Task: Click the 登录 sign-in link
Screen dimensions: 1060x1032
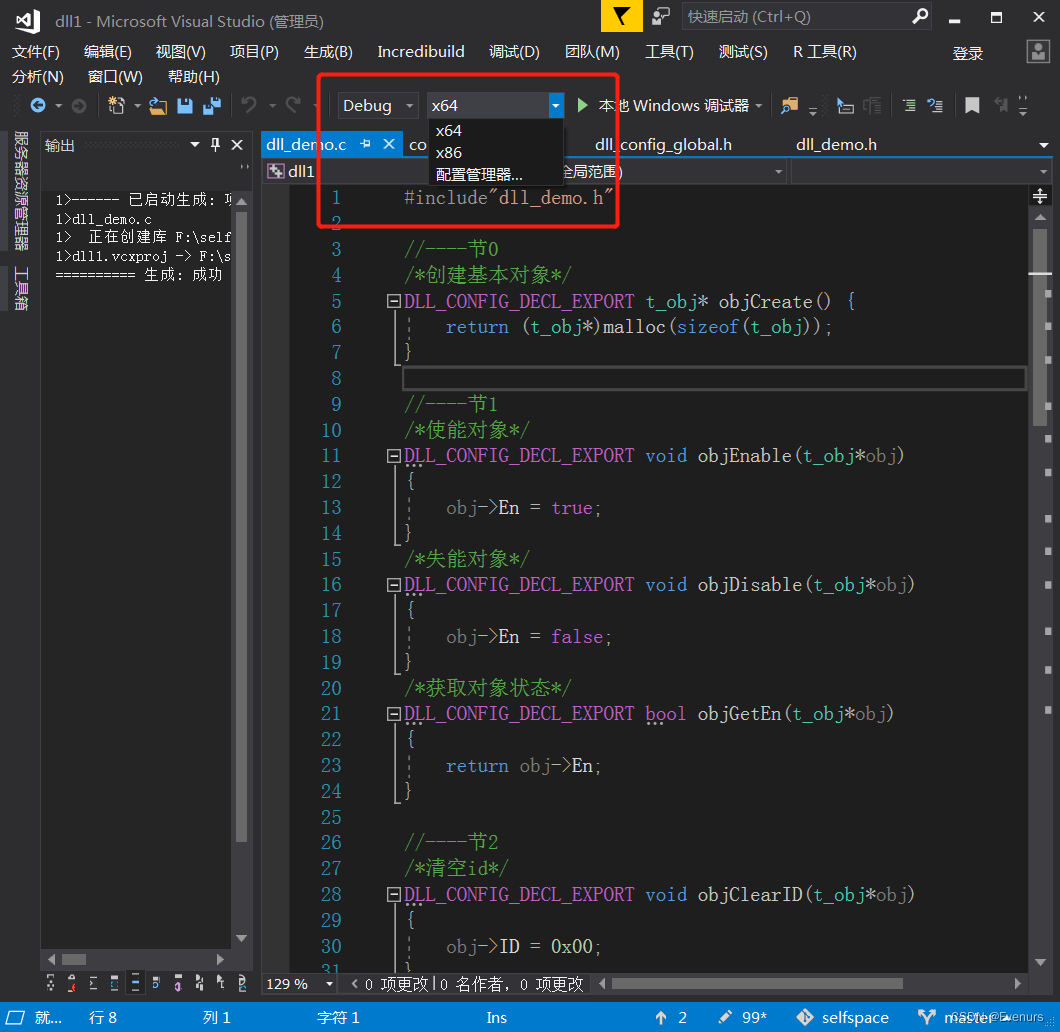Action: pos(967,53)
